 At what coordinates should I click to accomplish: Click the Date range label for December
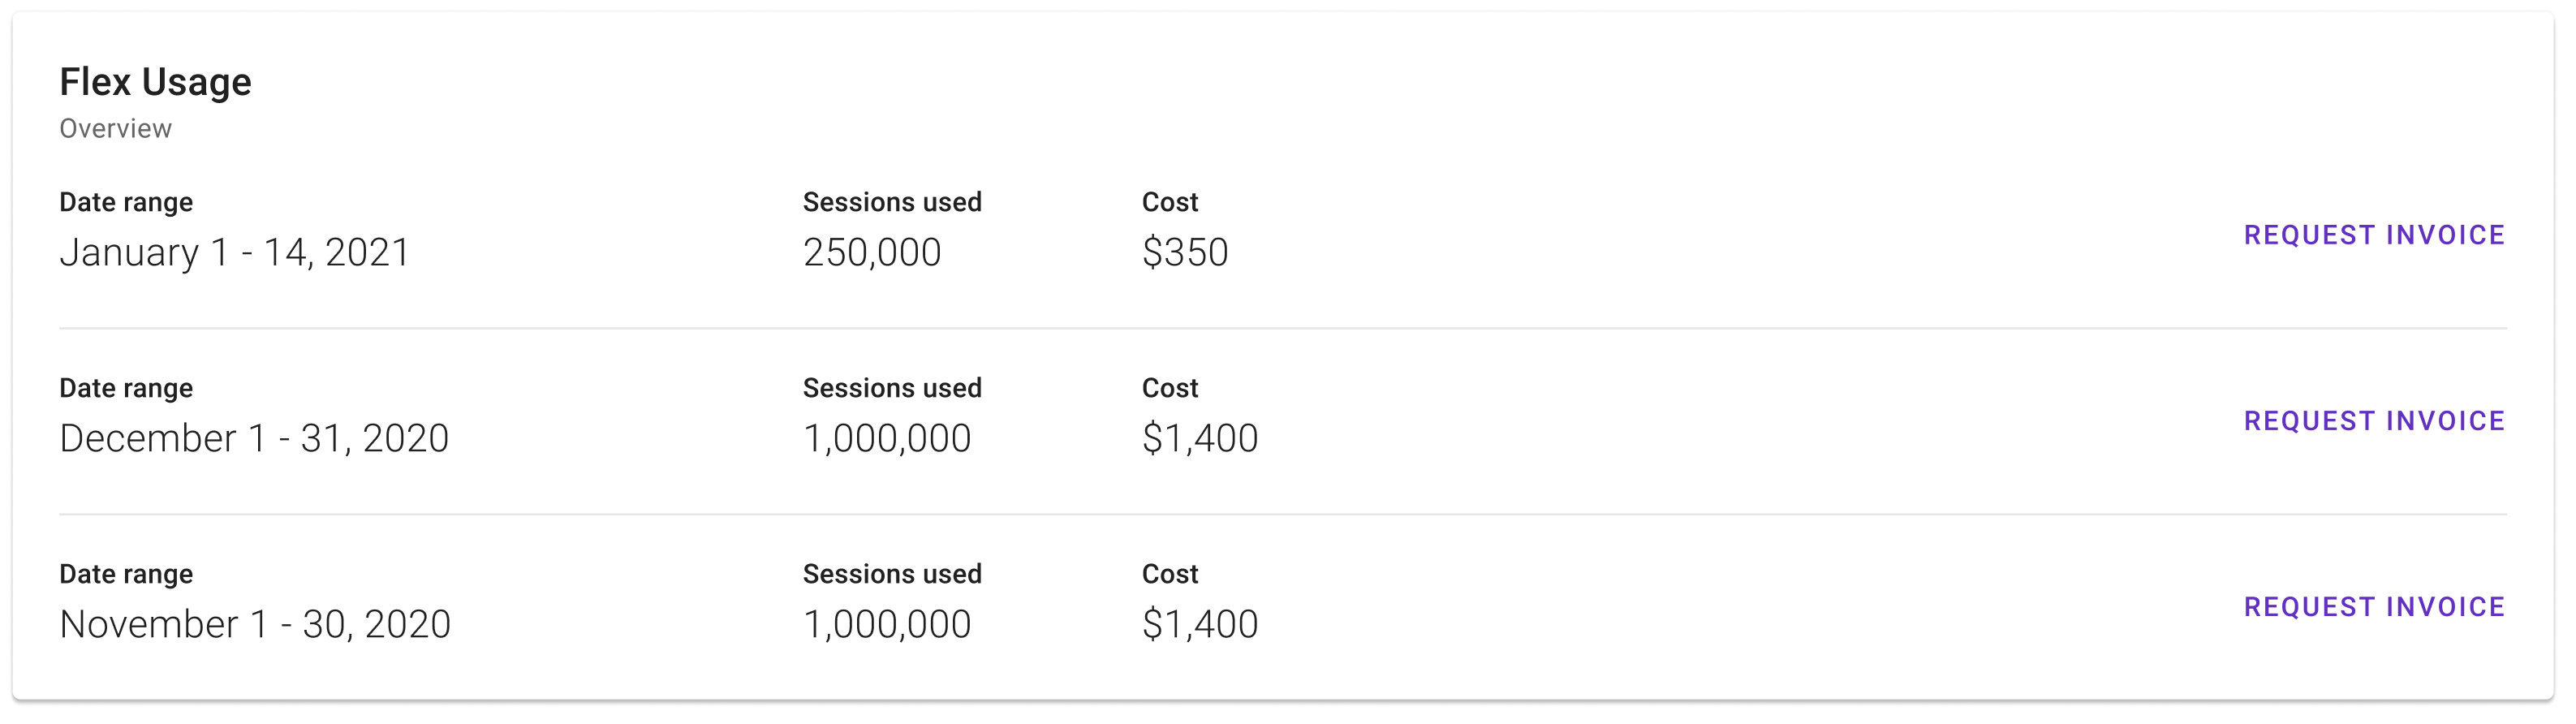click(x=126, y=388)
